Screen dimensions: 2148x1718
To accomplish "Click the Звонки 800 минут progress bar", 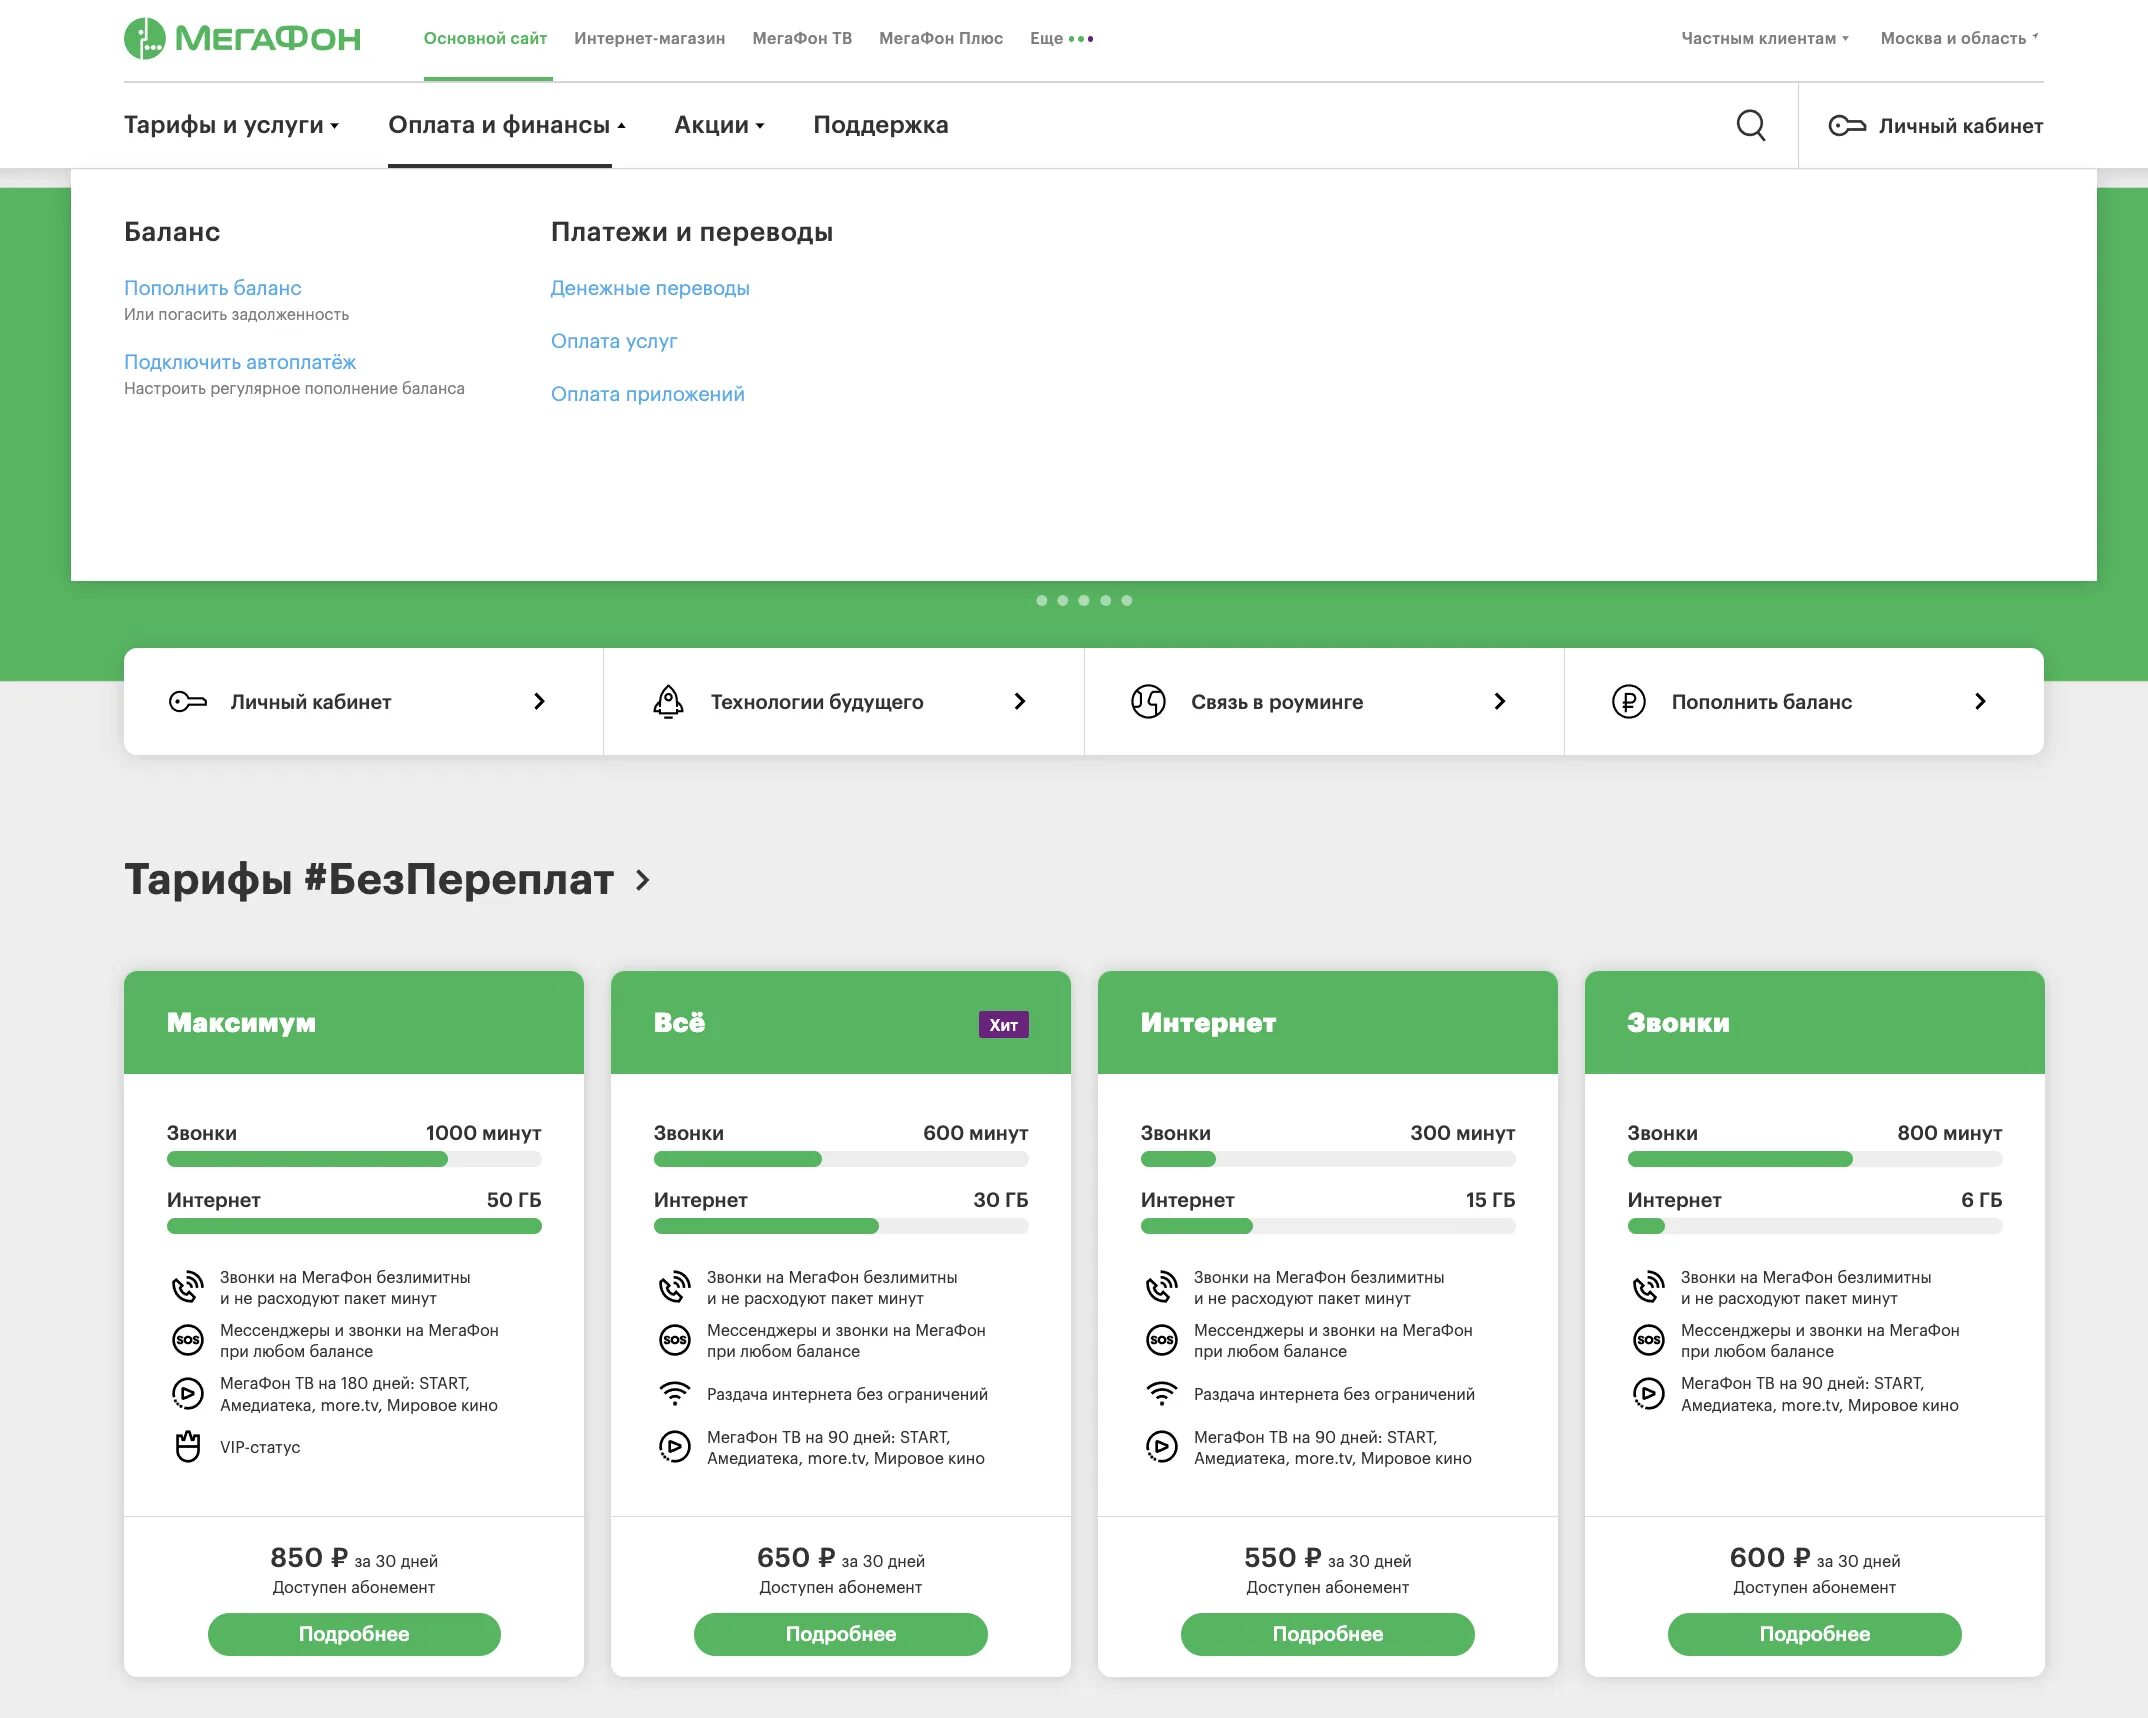I will (x=1815, y=1159).
